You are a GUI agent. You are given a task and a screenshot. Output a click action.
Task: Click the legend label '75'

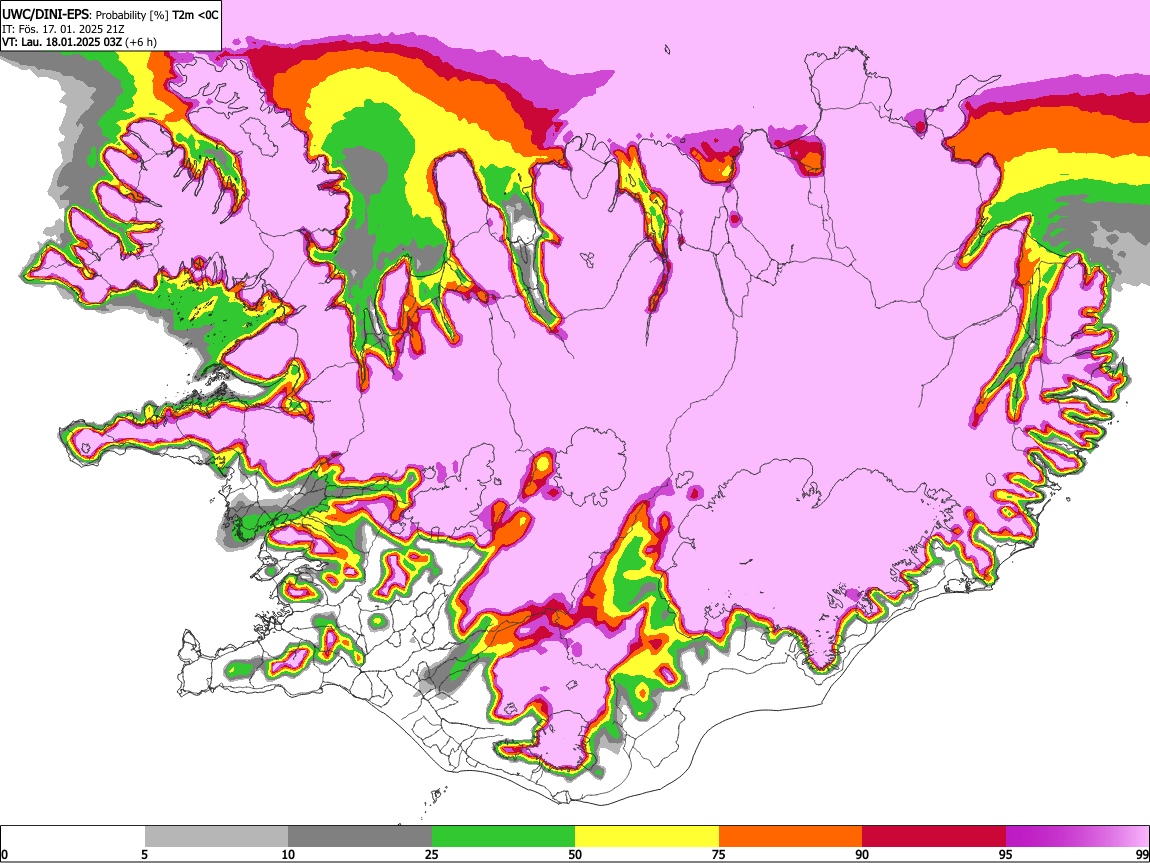tap(719, 855)
